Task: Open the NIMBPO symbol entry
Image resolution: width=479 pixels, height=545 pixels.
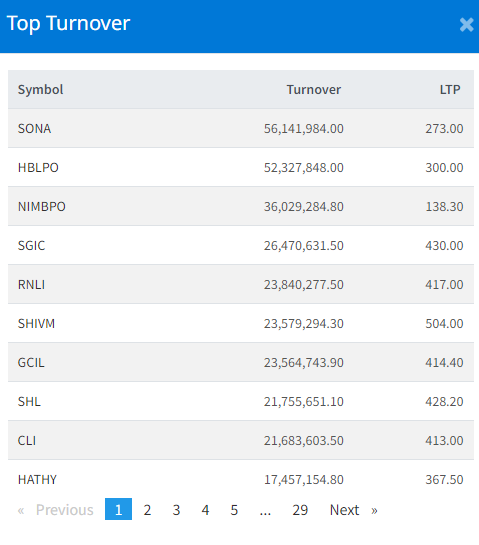Action: tap(42, 206)
